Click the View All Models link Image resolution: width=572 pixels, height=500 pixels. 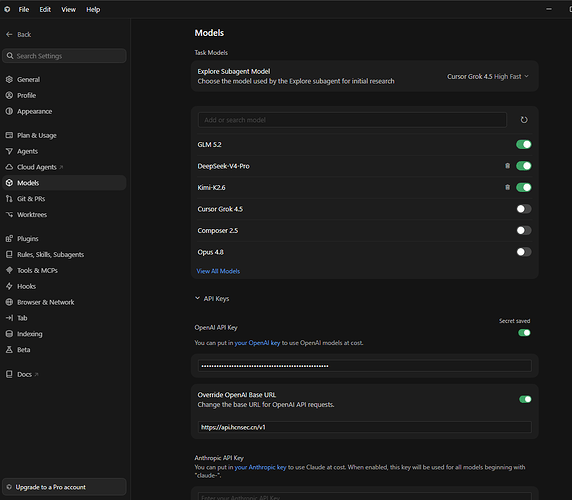218,271
